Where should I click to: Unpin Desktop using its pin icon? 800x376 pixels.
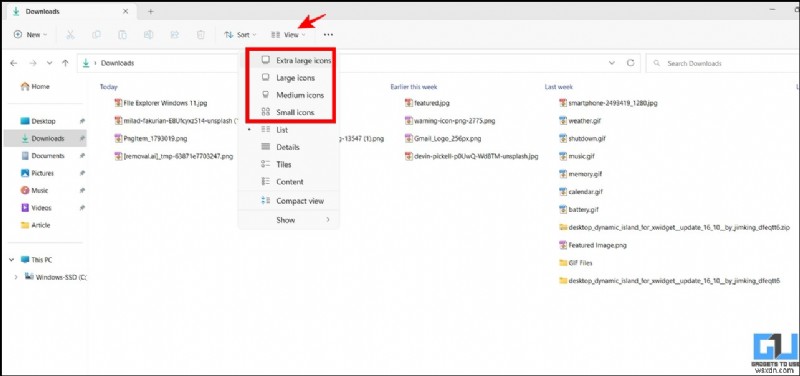coord(82,121)
